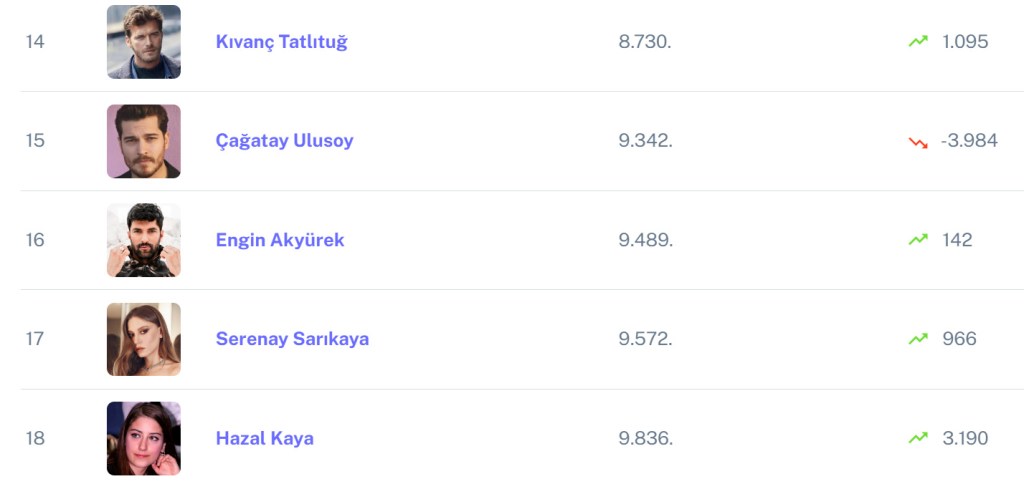This screenshot has height=484, width=1024.
Task: Click the thumbnail photo in row 18
Action: [x=144, y=438]
